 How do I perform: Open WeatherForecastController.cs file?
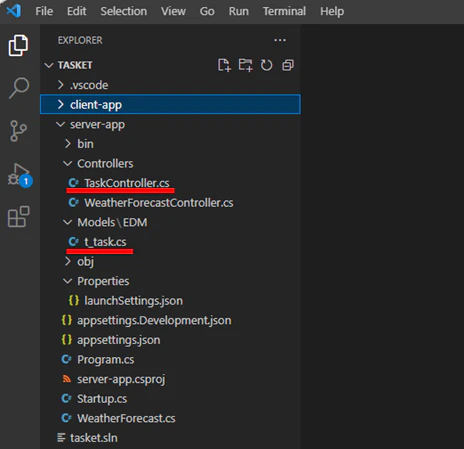pos(159,203)
